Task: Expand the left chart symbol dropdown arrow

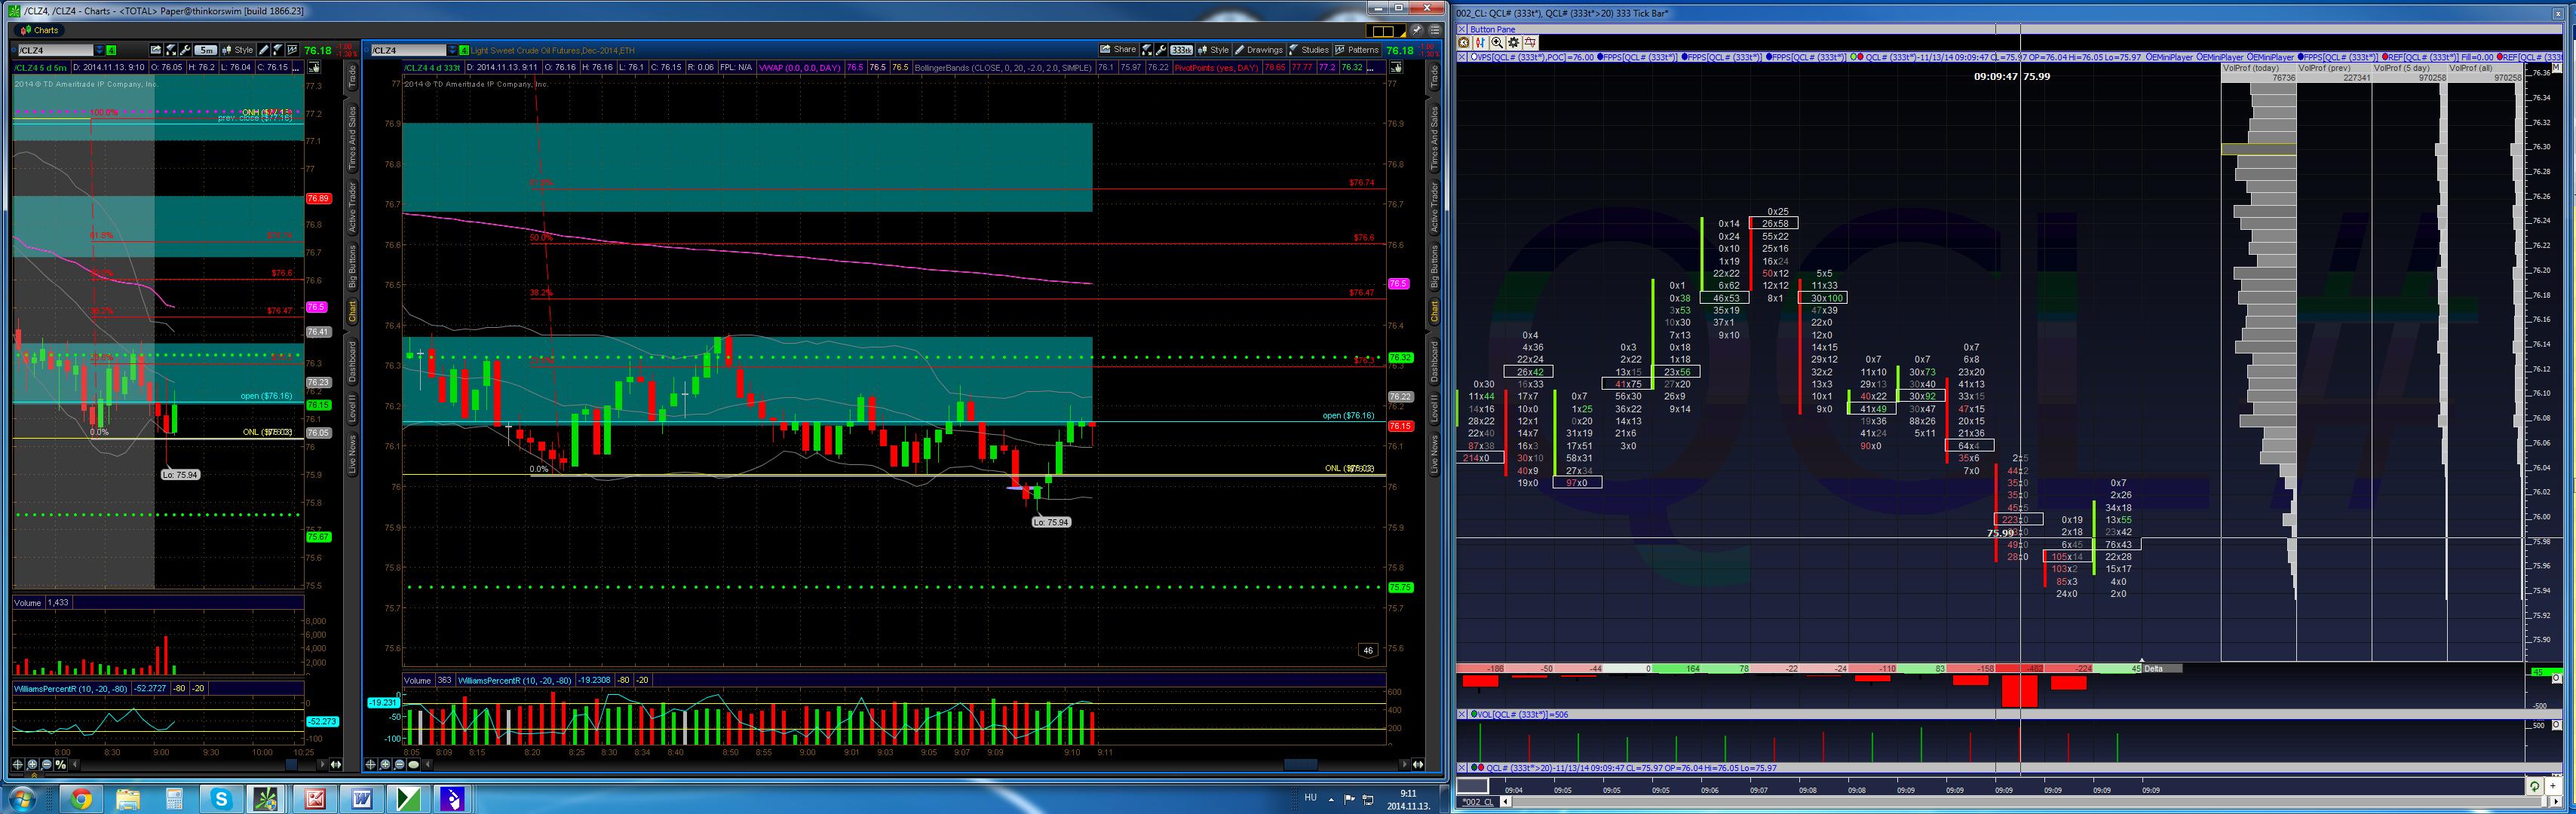Action: [99, 50]
